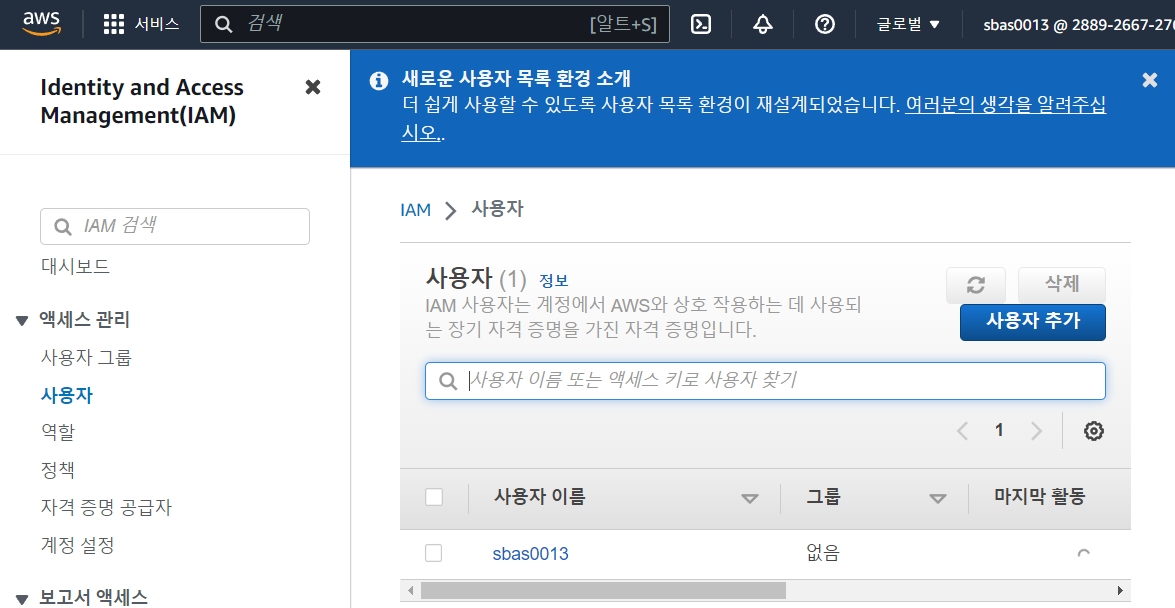
Task: Open 대시보드 in the sidebar
Action: click(x=75, y=266)
